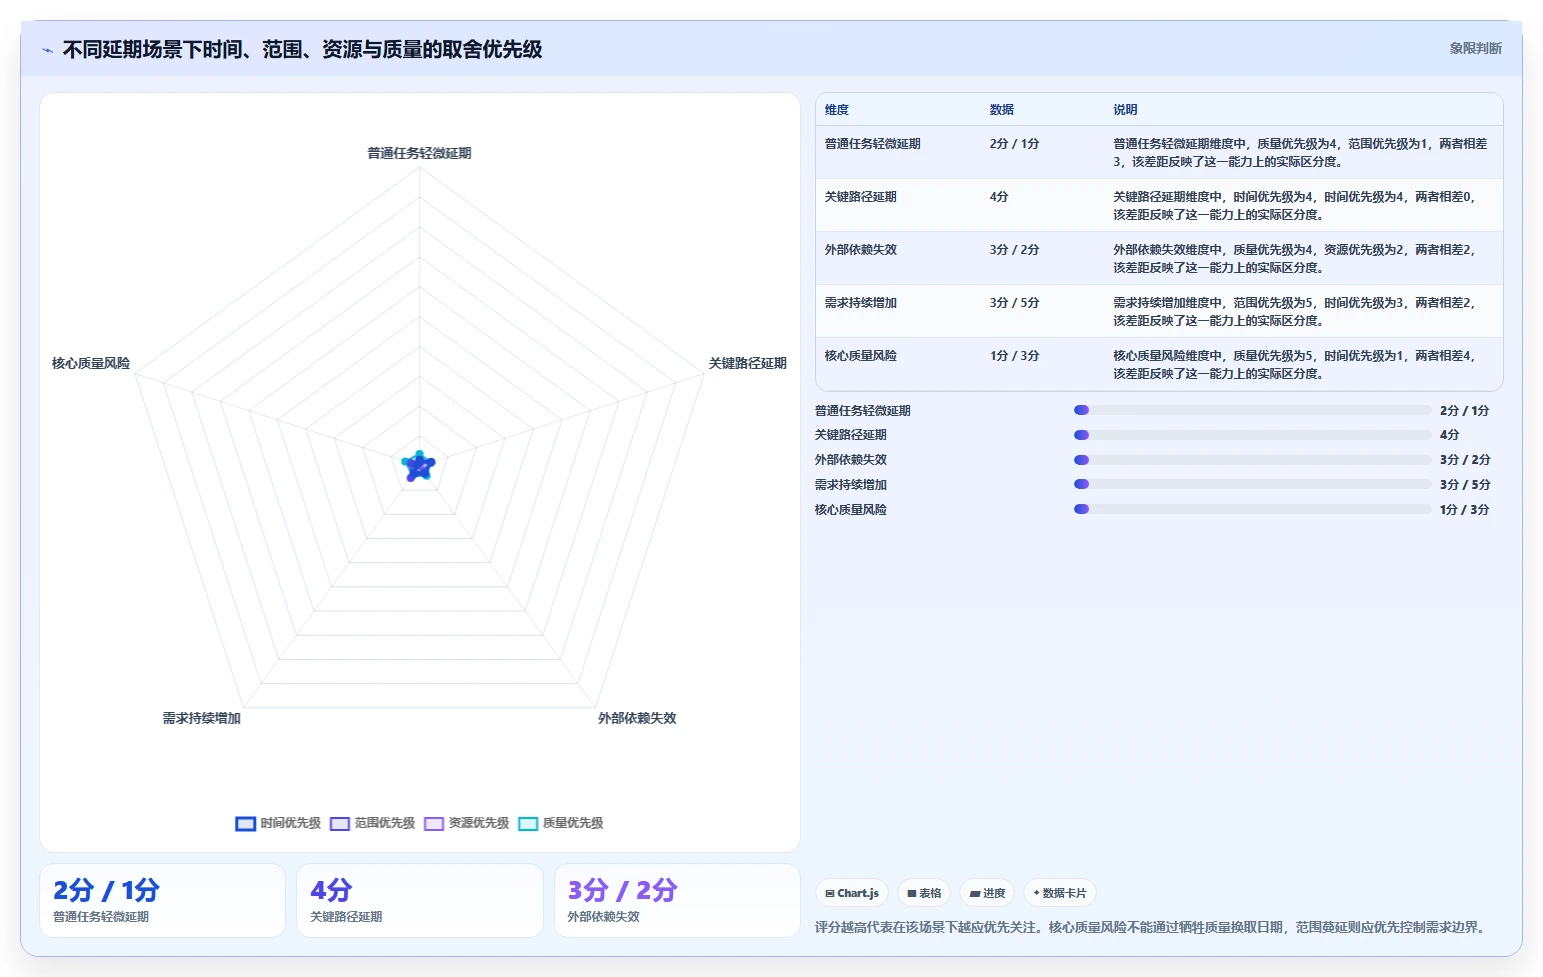1543x977 pixels.
Task: Click the 进度 tag chip
Action: click(988, 893)
